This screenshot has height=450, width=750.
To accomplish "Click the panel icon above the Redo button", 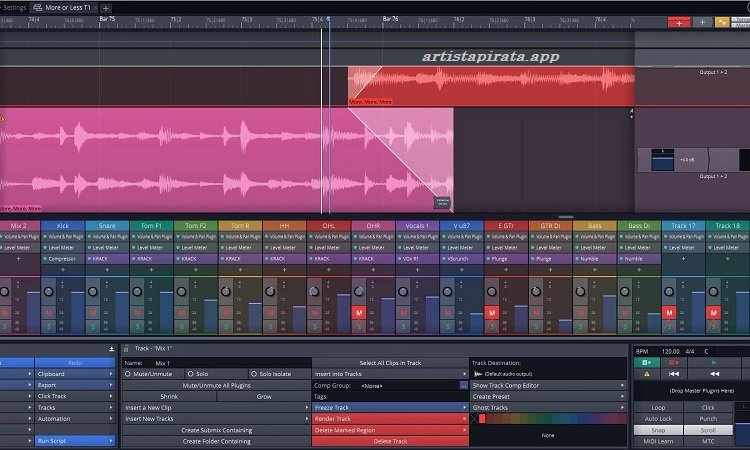I will [x=111, y=349].
